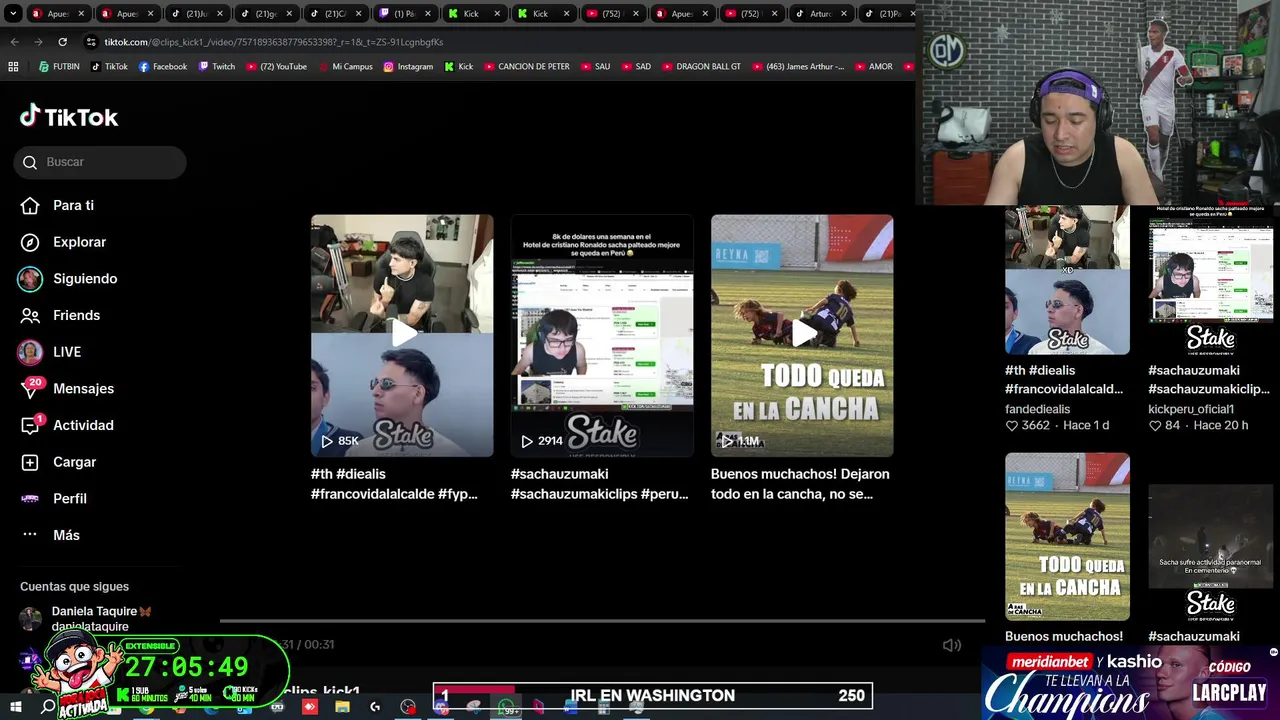Click #th #diealis caption under first video
1280x720 pixels.
tap(394, 484)
